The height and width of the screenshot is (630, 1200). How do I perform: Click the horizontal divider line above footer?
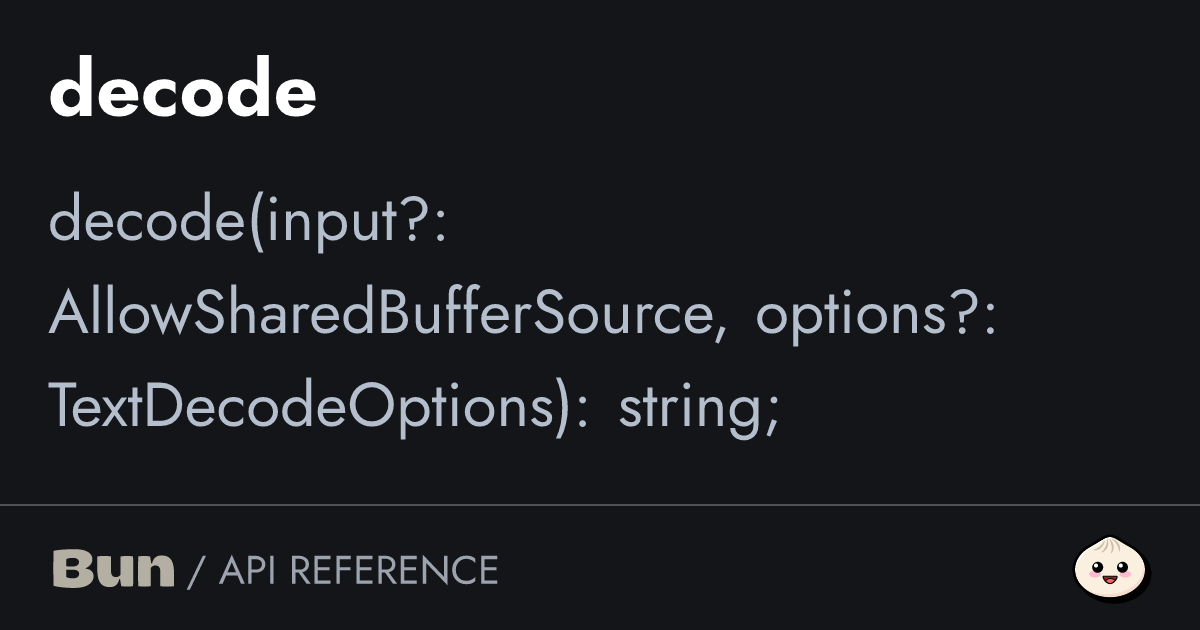(x=600, y=506)
